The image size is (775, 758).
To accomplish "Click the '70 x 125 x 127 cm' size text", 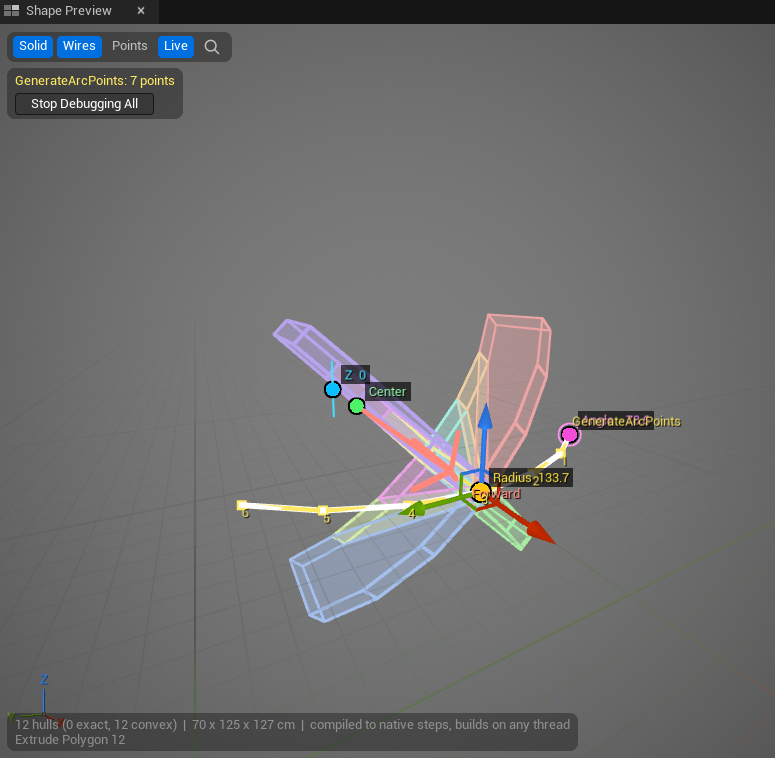I will (243, 725).
